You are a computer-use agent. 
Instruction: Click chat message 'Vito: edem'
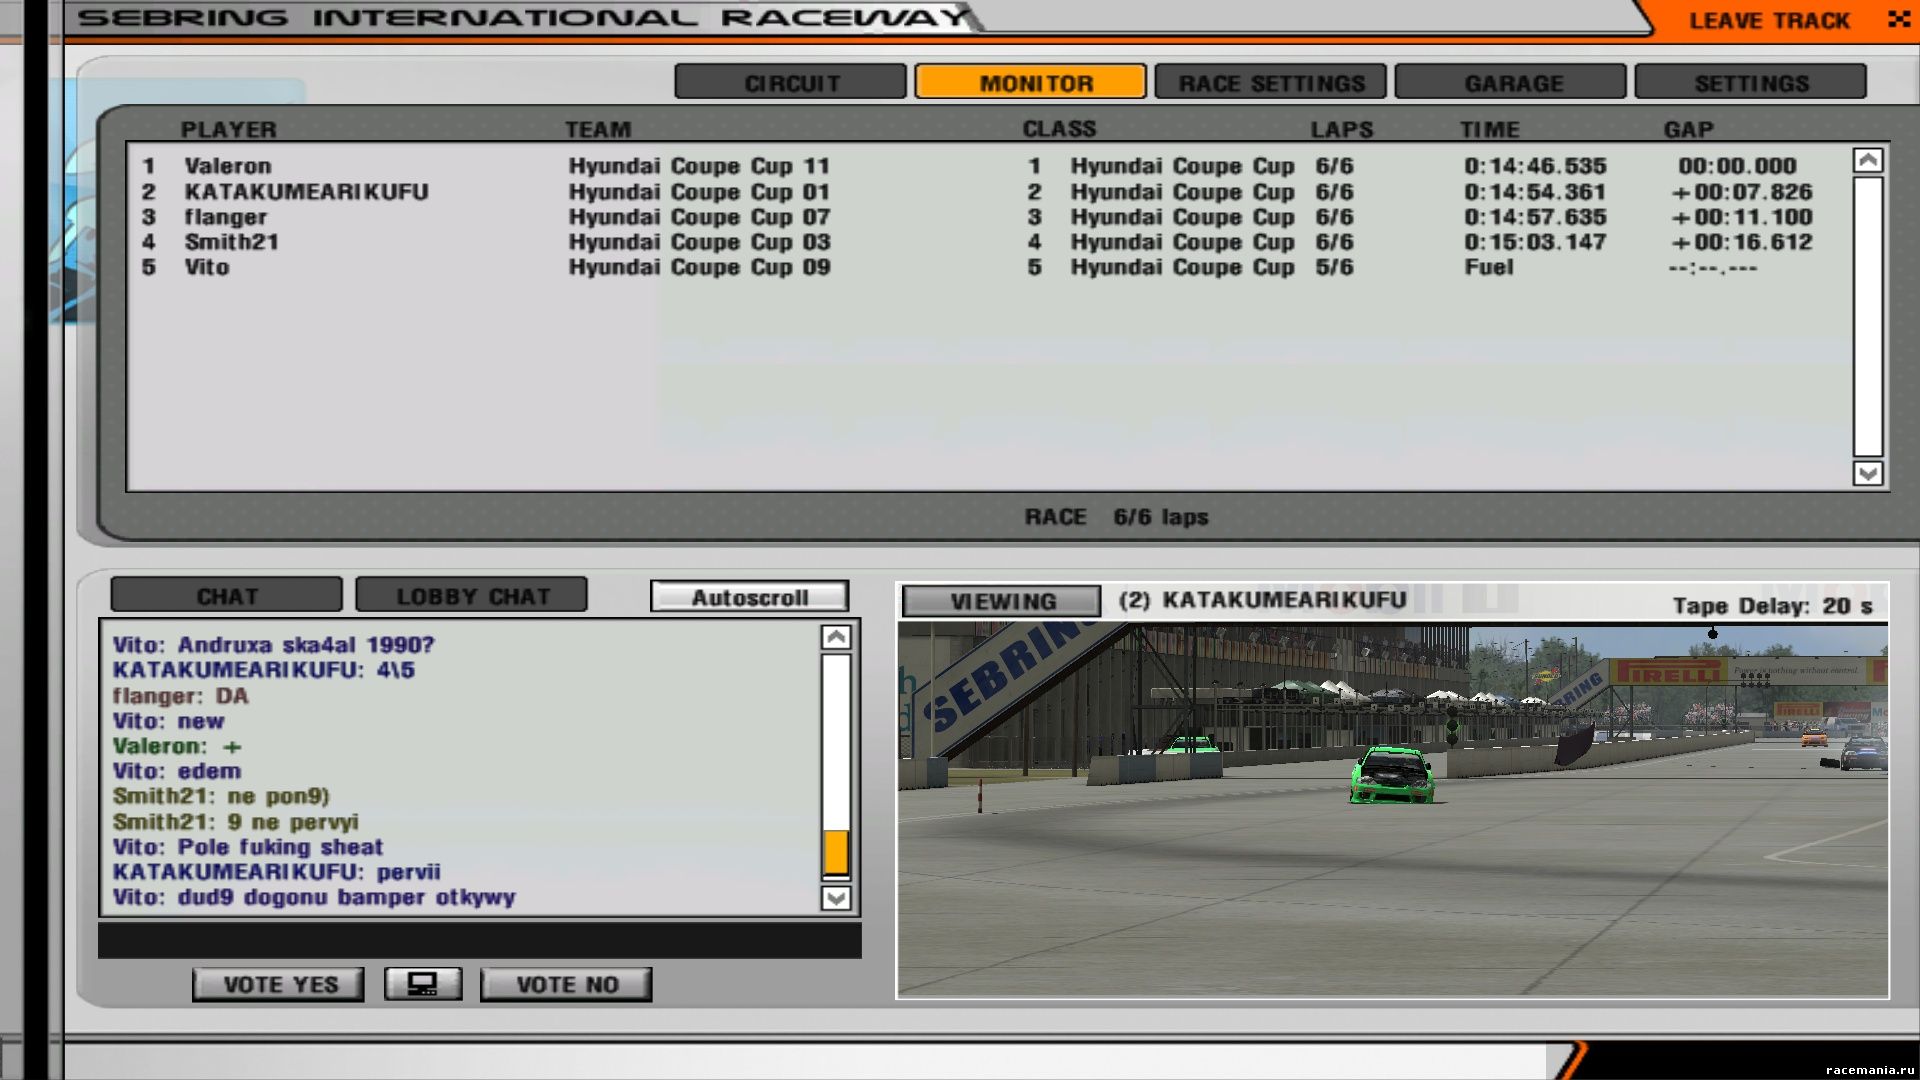pyautogui.click(x=176, y=771)
